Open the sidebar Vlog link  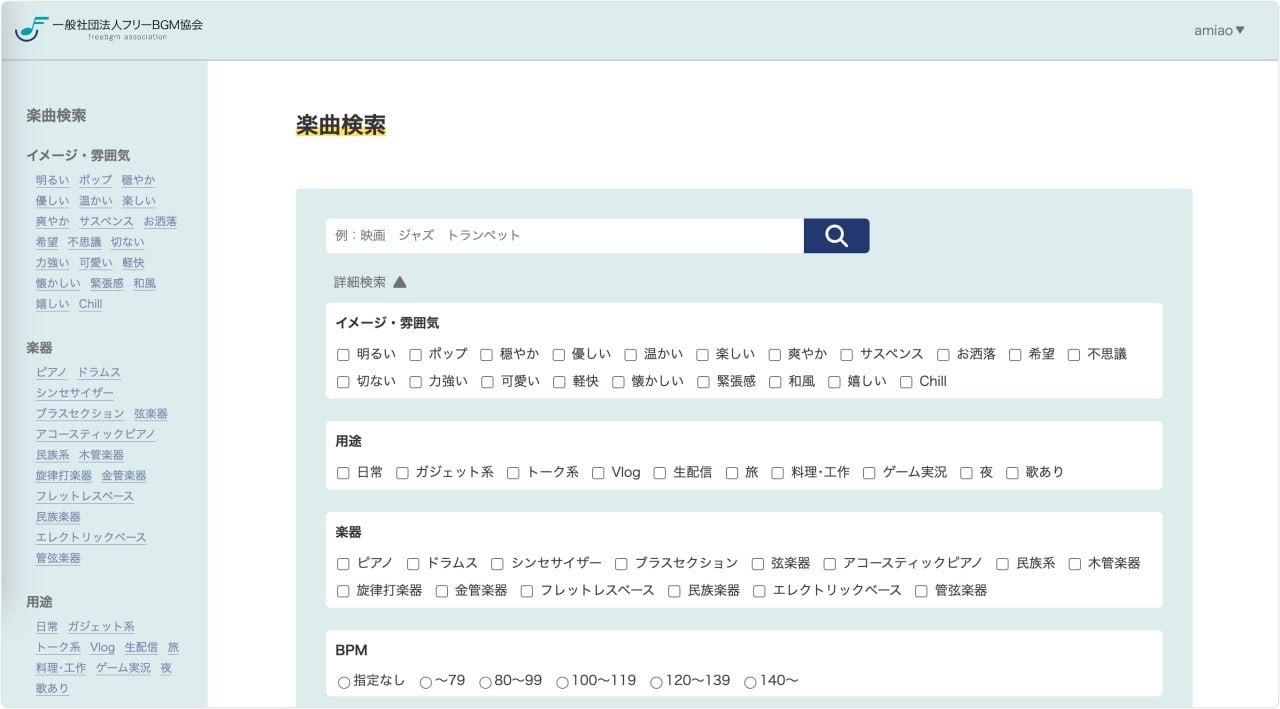click(102, 647)
